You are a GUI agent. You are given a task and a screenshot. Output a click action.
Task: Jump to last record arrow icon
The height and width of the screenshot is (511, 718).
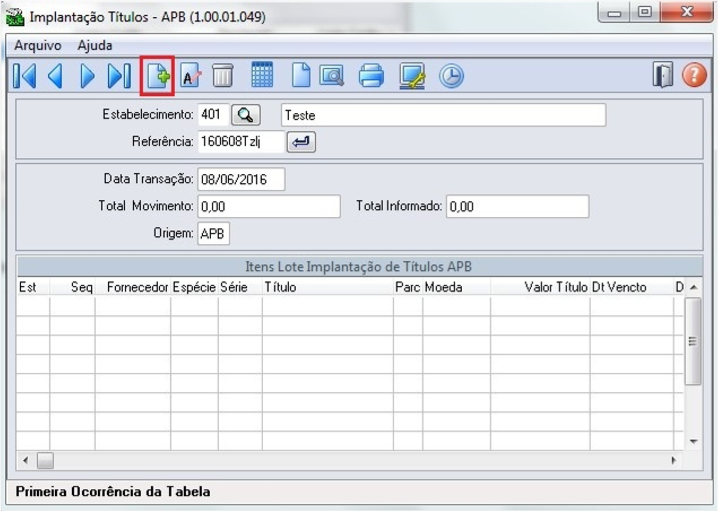[119, 76]
